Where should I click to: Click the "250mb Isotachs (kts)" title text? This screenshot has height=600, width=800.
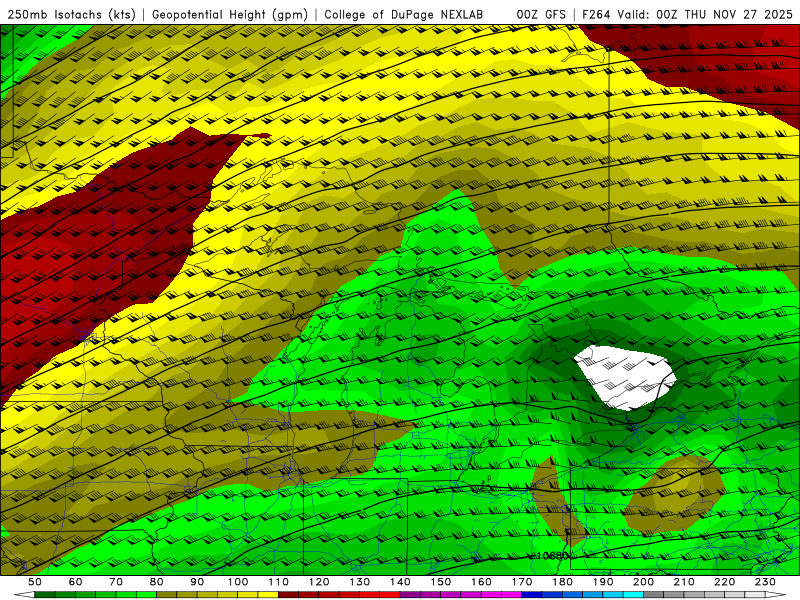pyautogui.click(x=71, y=15)
